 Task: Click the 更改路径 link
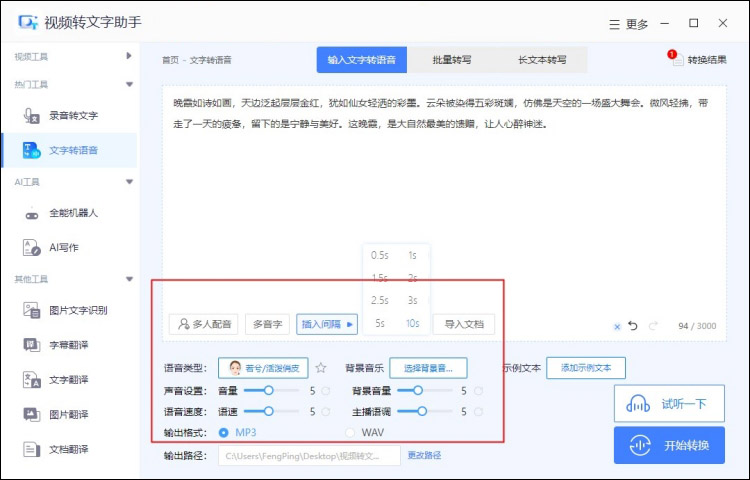(x=424, y=455)
